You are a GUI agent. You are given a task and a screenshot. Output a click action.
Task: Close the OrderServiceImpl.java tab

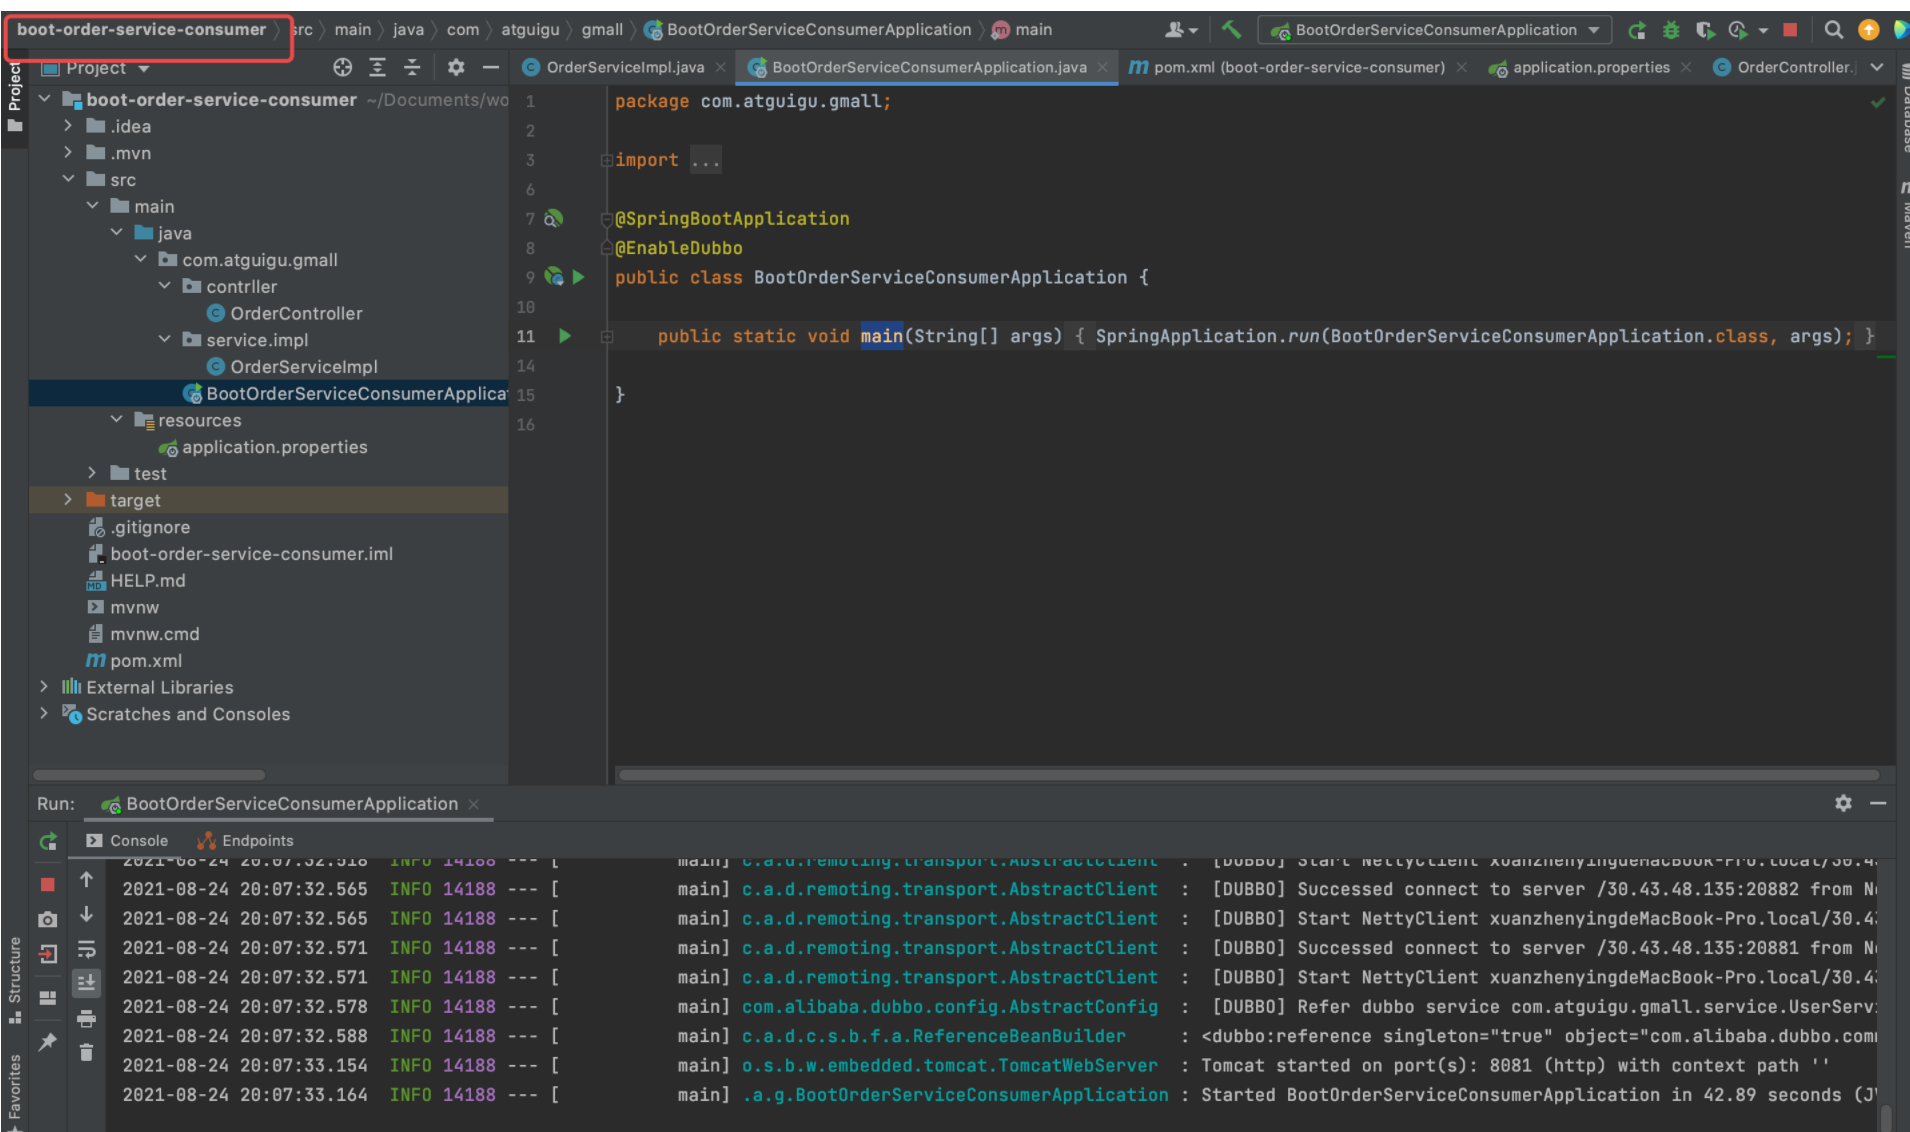[x=720, y=67]
